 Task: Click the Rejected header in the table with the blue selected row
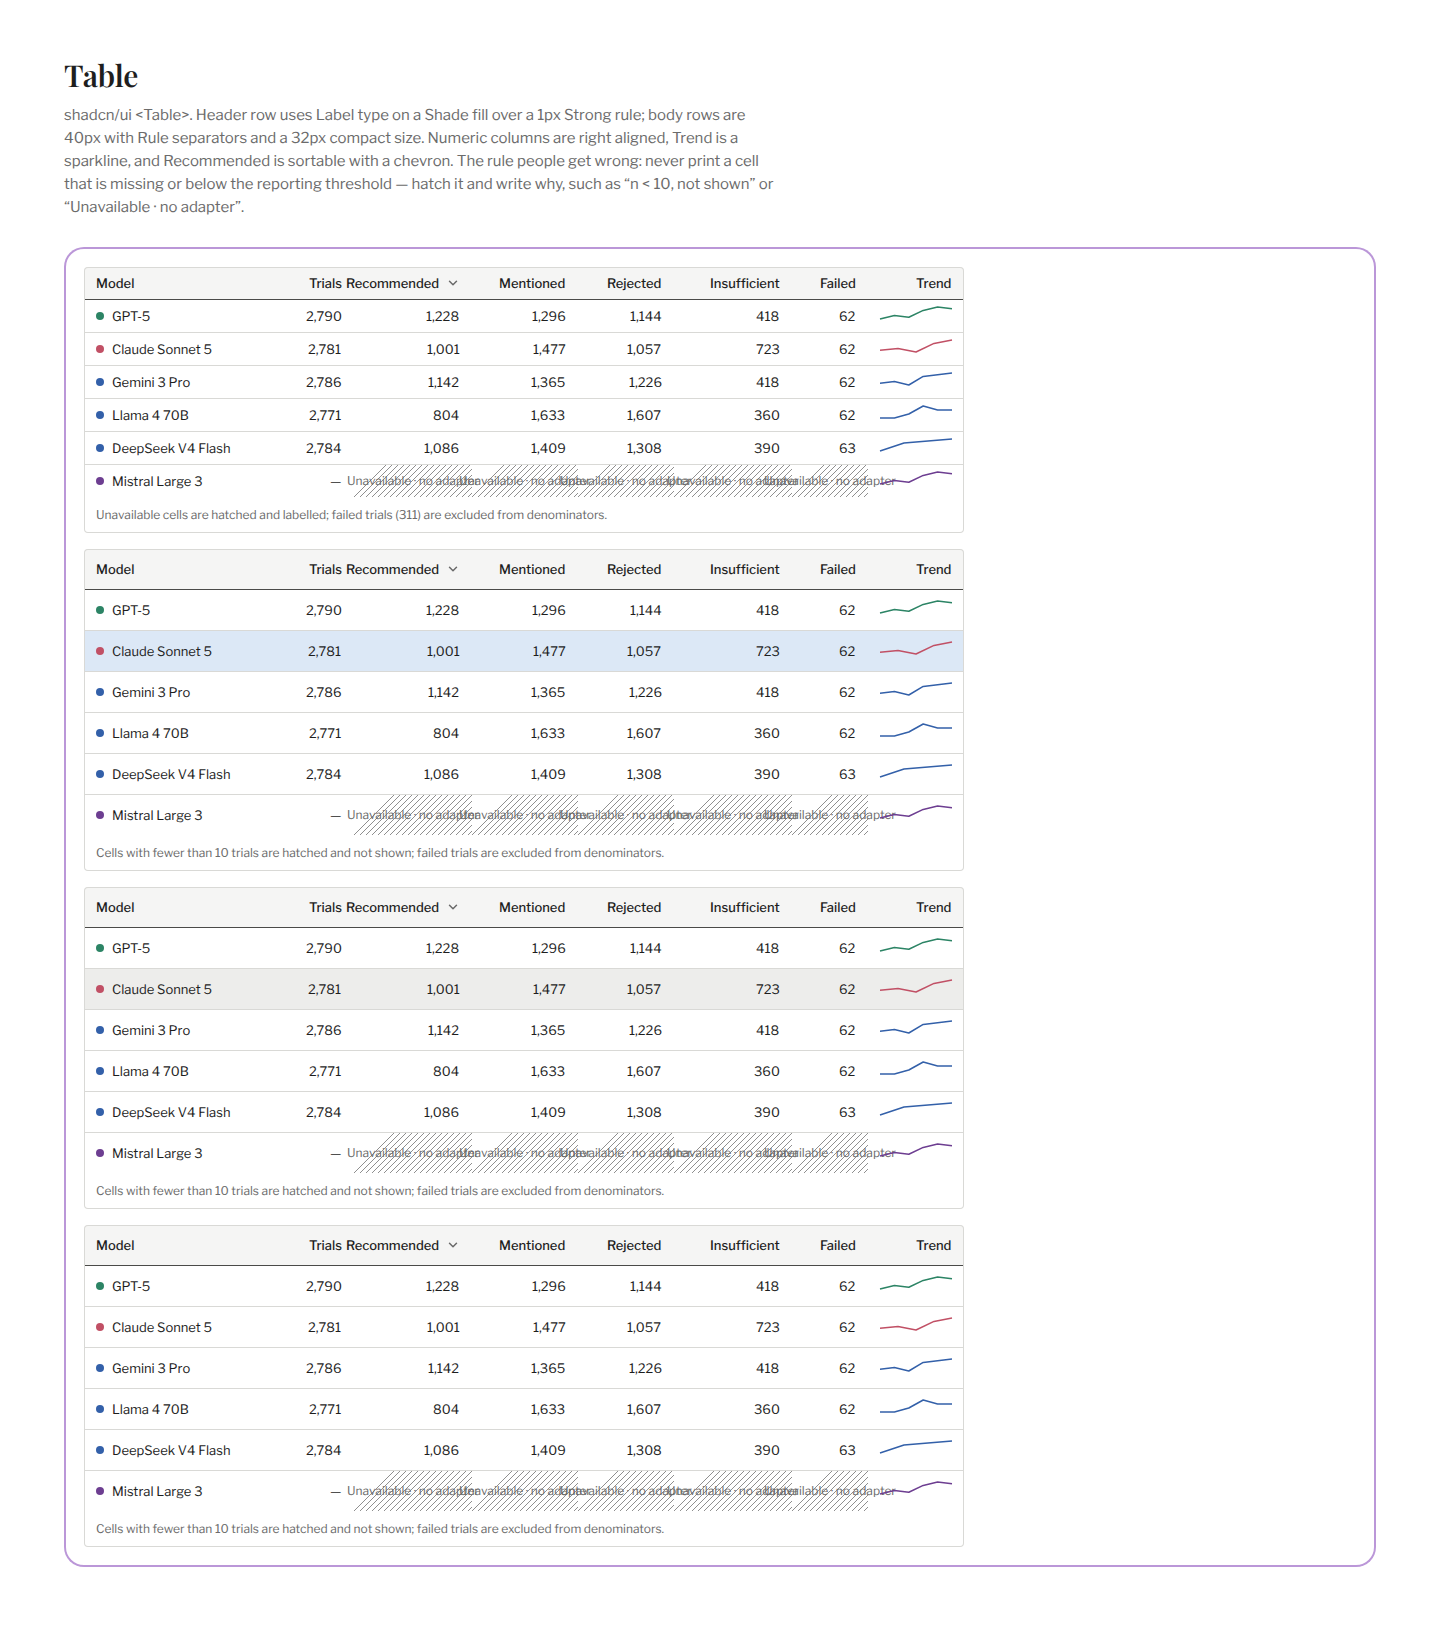[x=634, y=570]
